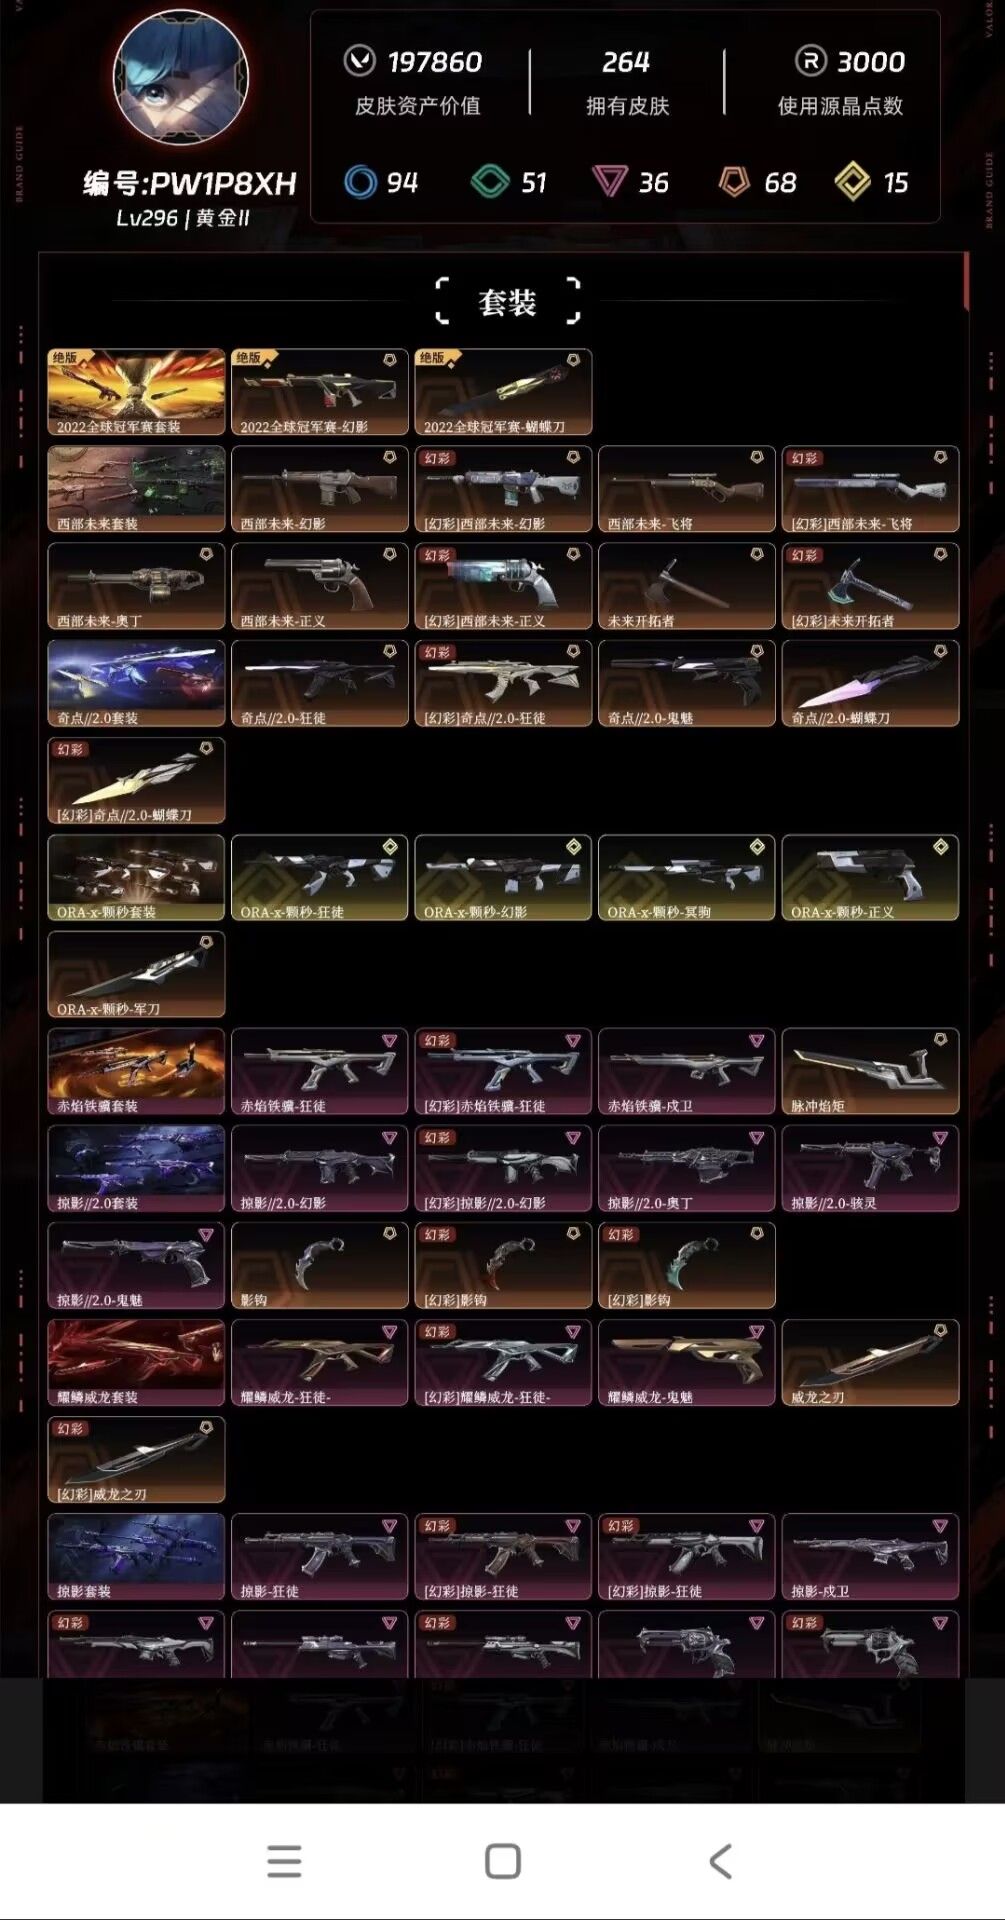Viewport: 1005px width, 1920px height.
Task: Open the 2022全球冠军赛套装 bundle thumbnail
Action: click(136, 391)
